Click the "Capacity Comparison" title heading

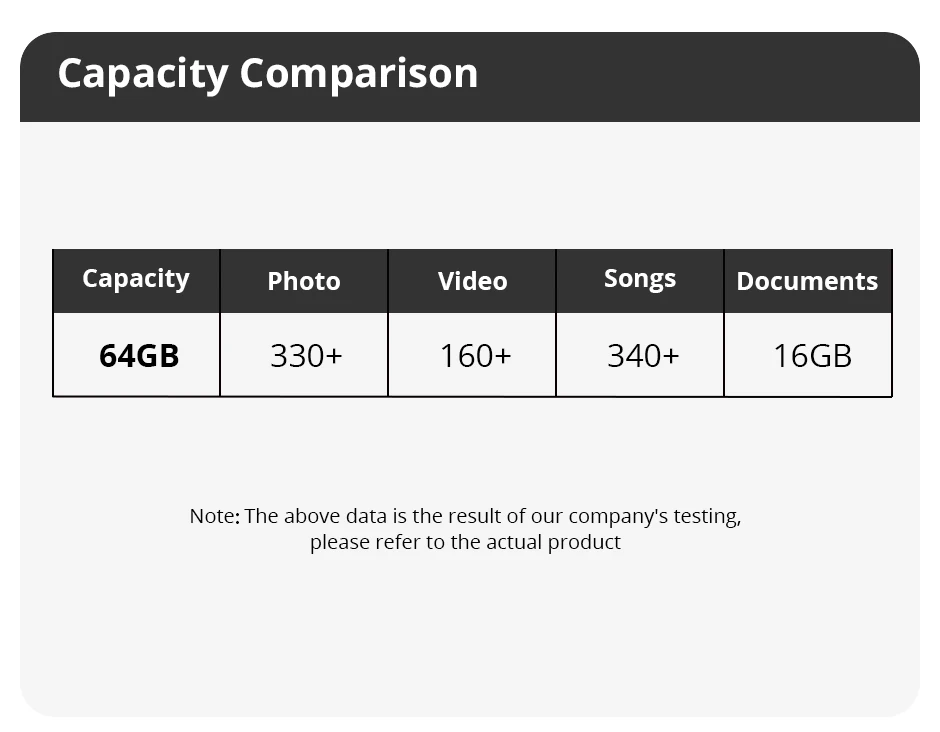pos(267,74)
